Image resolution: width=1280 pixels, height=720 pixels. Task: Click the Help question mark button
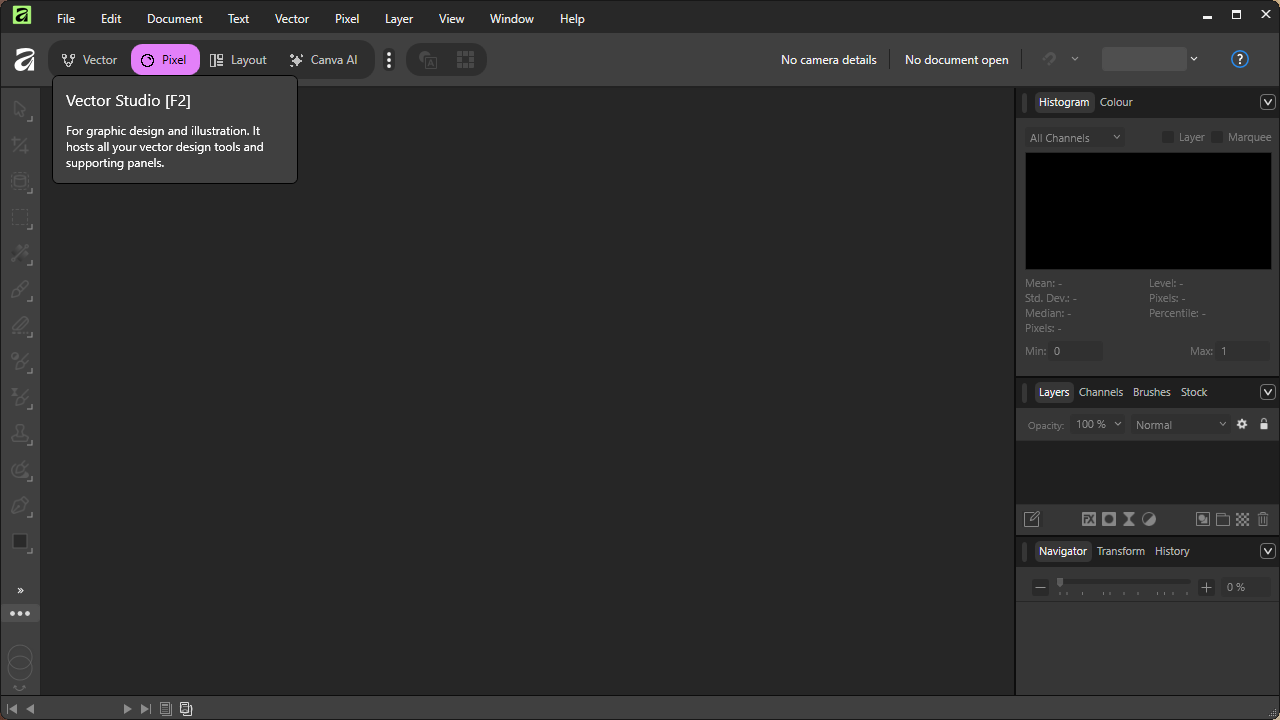(x=1239, y=59)
